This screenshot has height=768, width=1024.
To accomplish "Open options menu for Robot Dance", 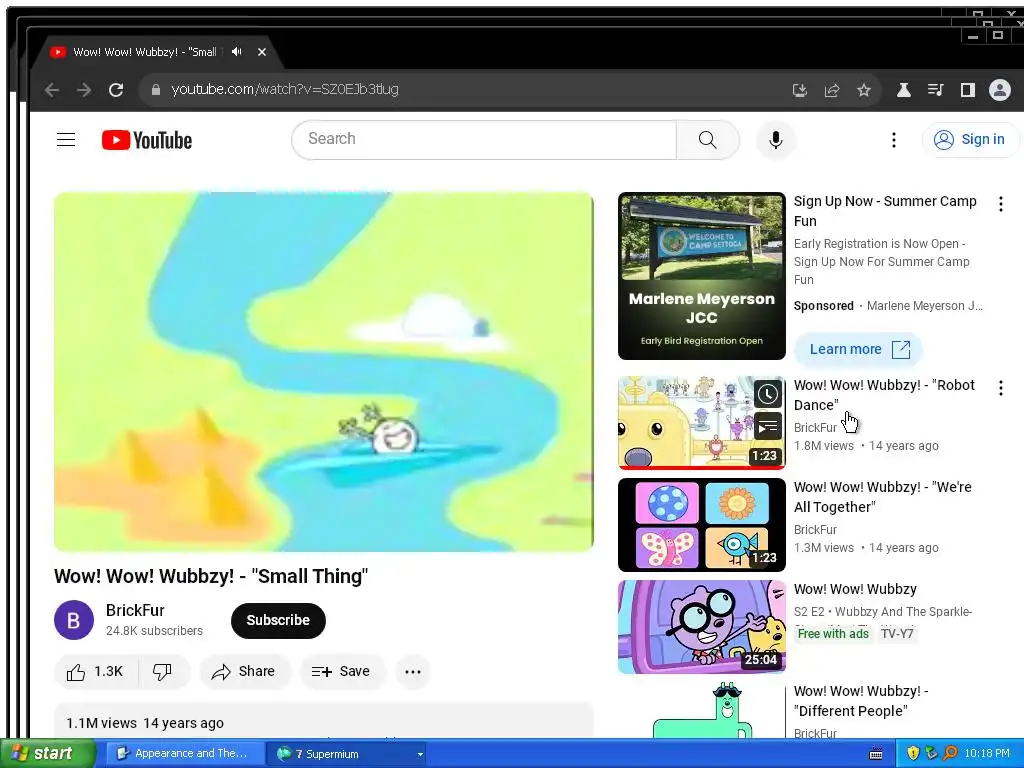I will click(x=1000, y=389).
